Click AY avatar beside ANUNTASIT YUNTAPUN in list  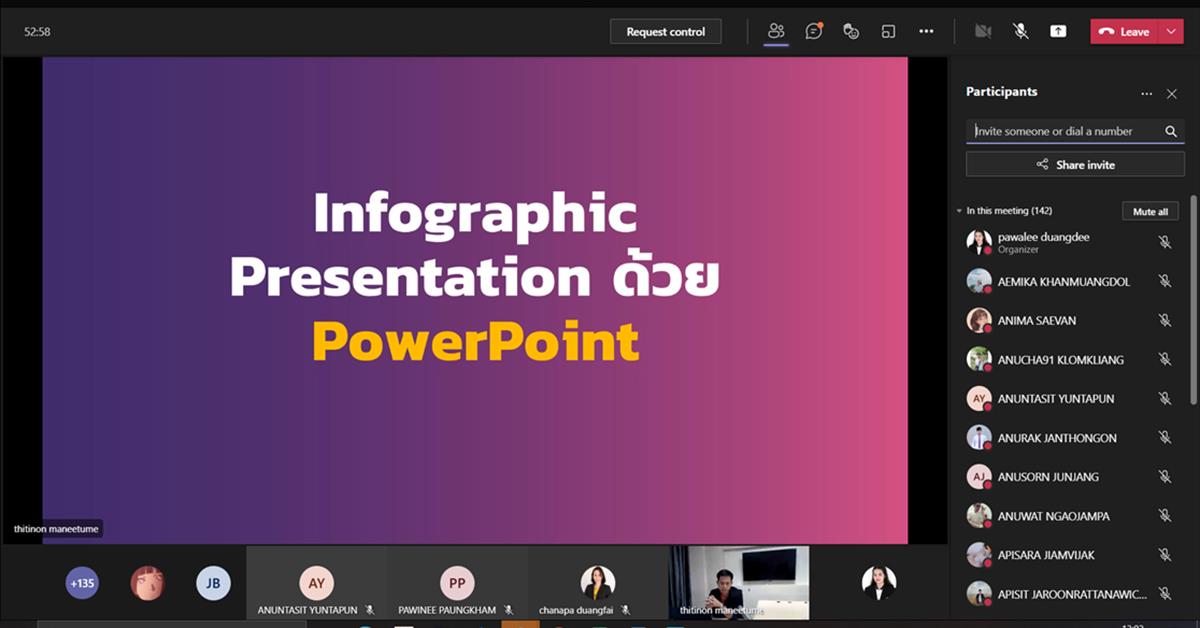[x=979, y=398]
